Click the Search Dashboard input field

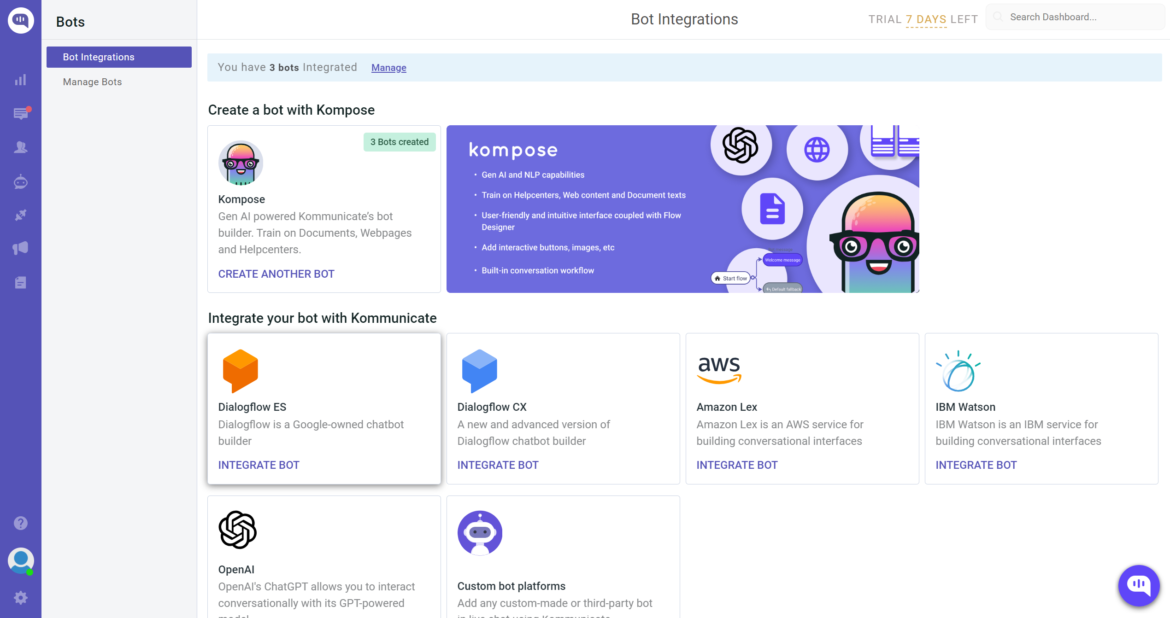click(x=1075, y=16)
